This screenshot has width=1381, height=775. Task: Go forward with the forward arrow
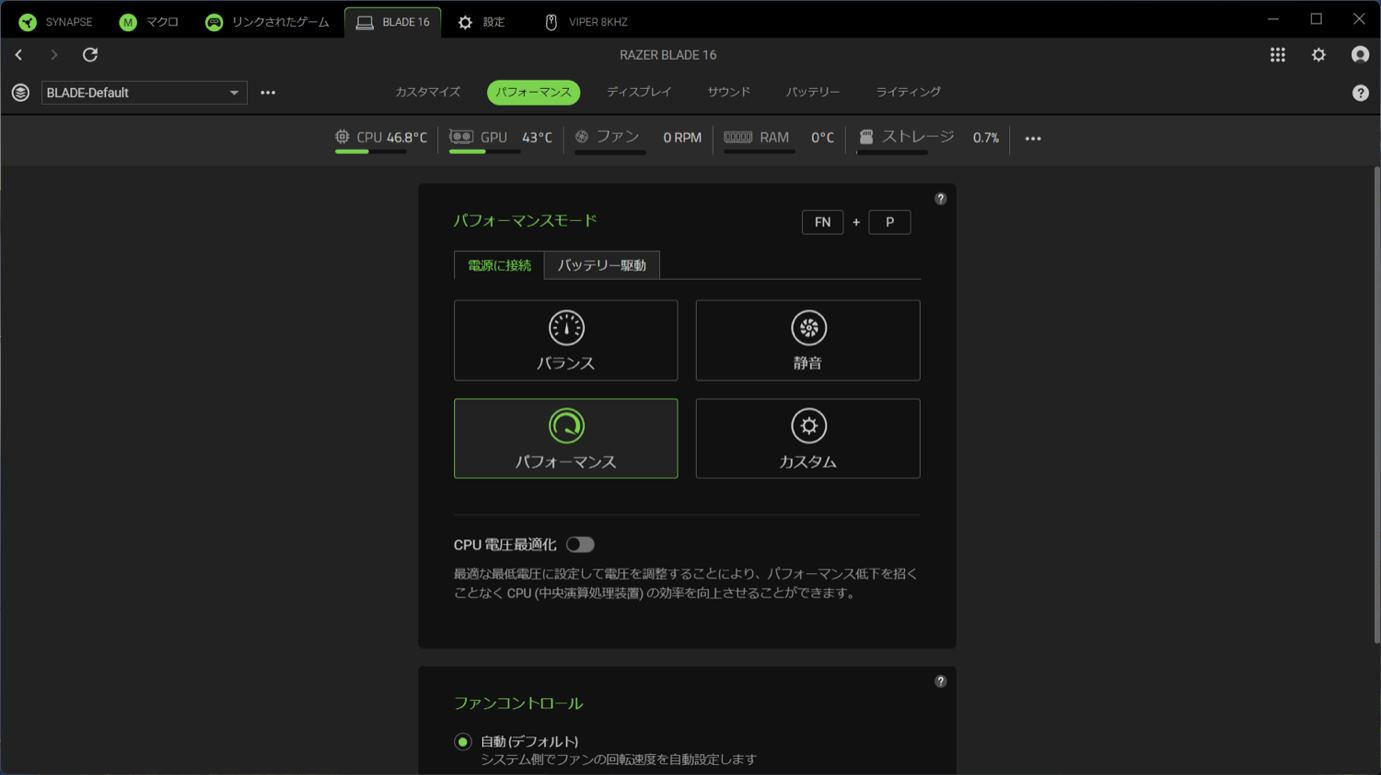(x=54, y=55)
